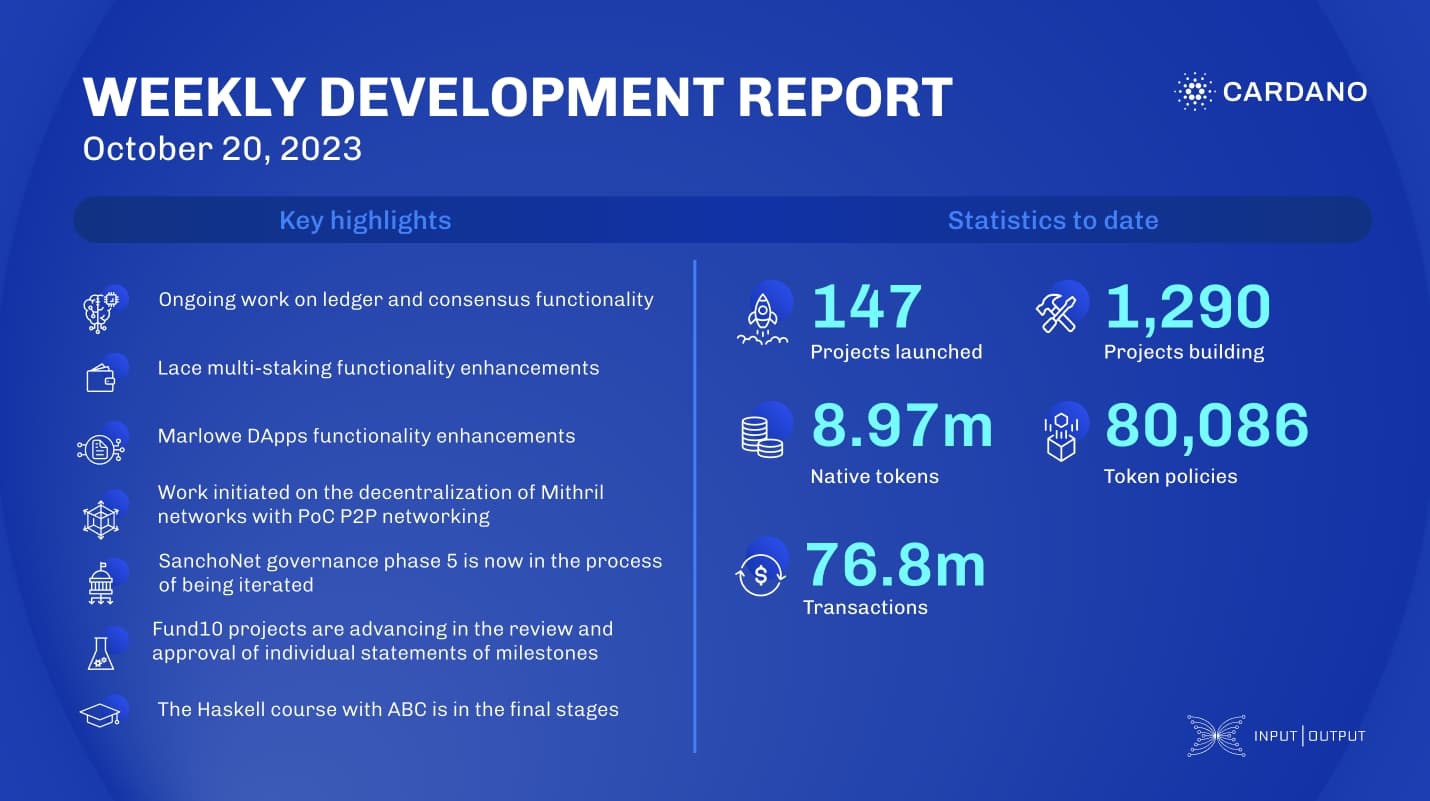Click the 80,086 figure

point(1206,426)
